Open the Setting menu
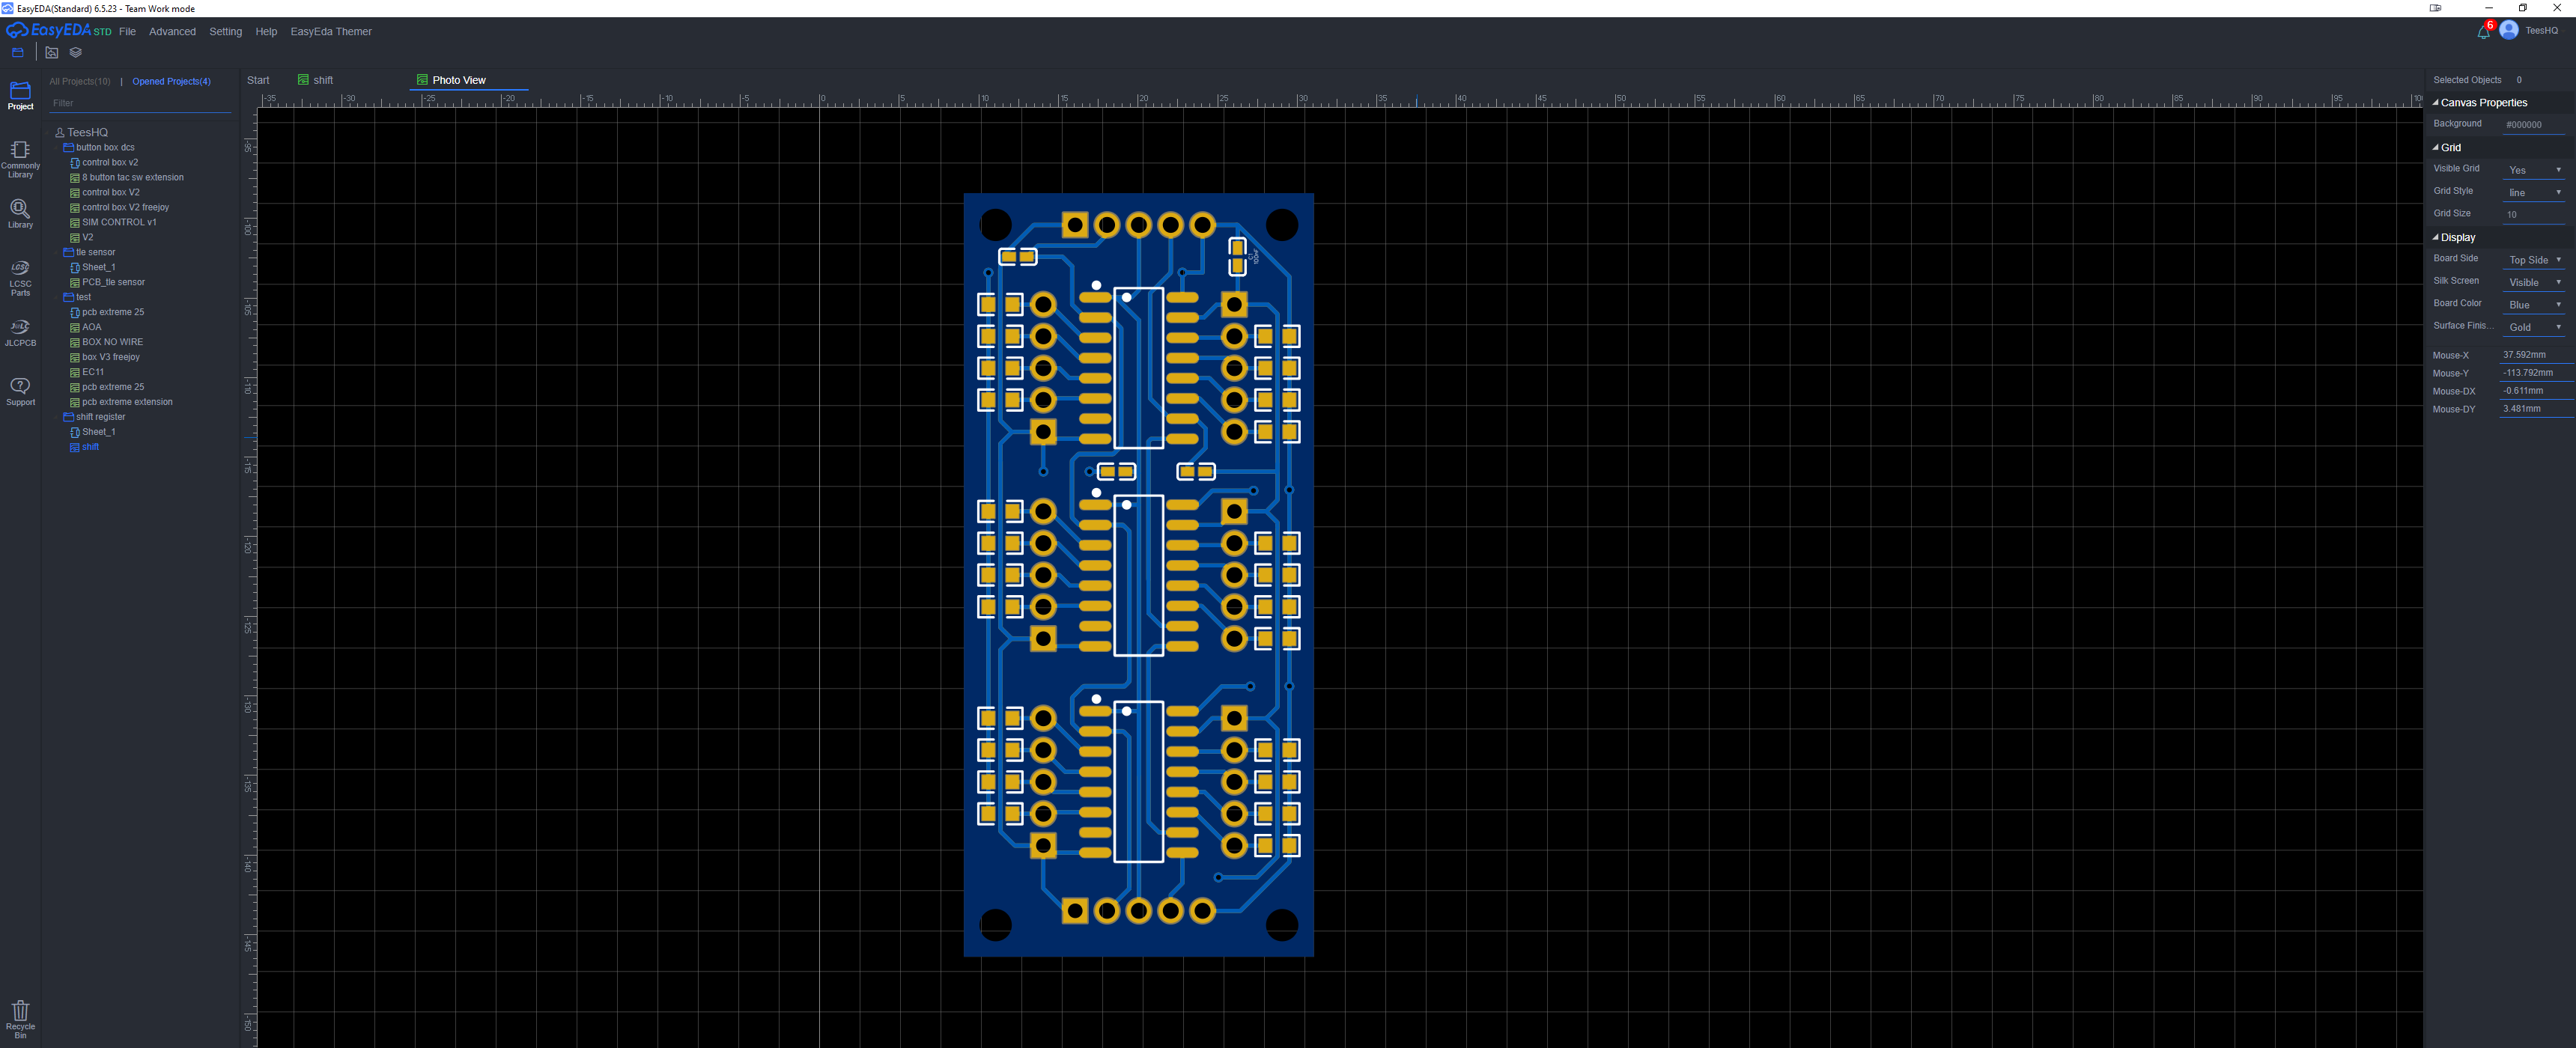Screen dimensions: 2576x1048 pyautogui.click(x=225, y=31)
